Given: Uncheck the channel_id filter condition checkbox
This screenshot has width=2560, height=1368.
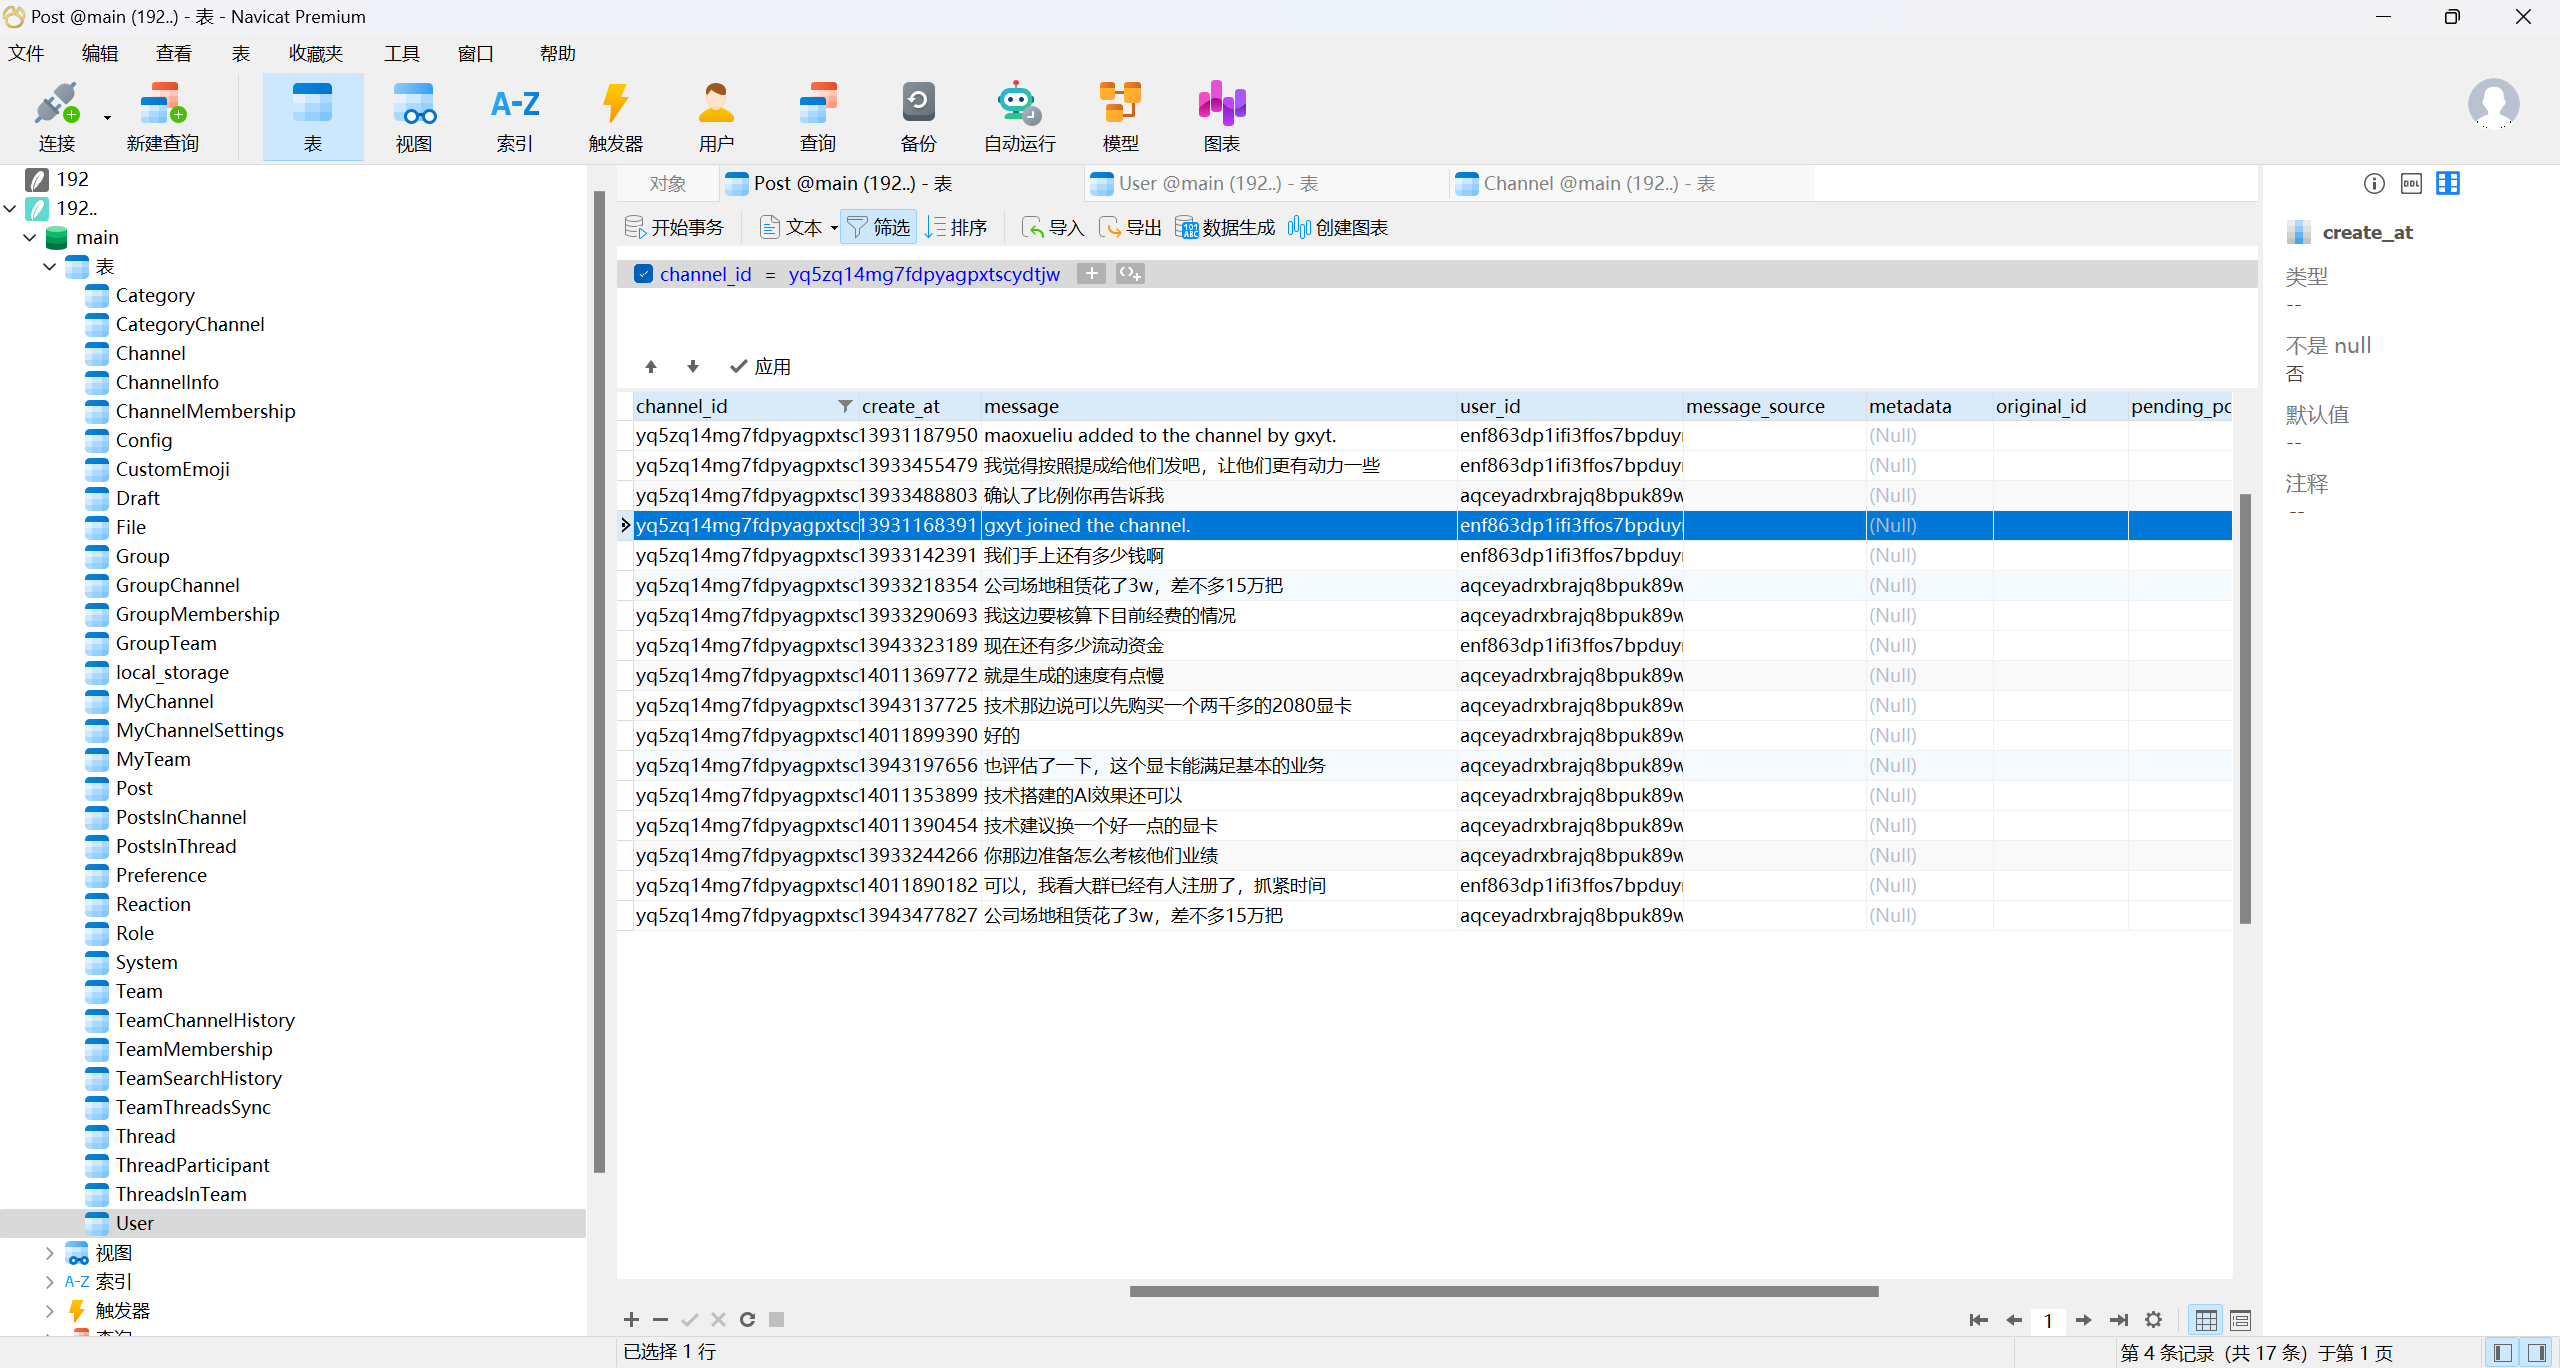Looking at the screenshot, I should click(644, 274).
